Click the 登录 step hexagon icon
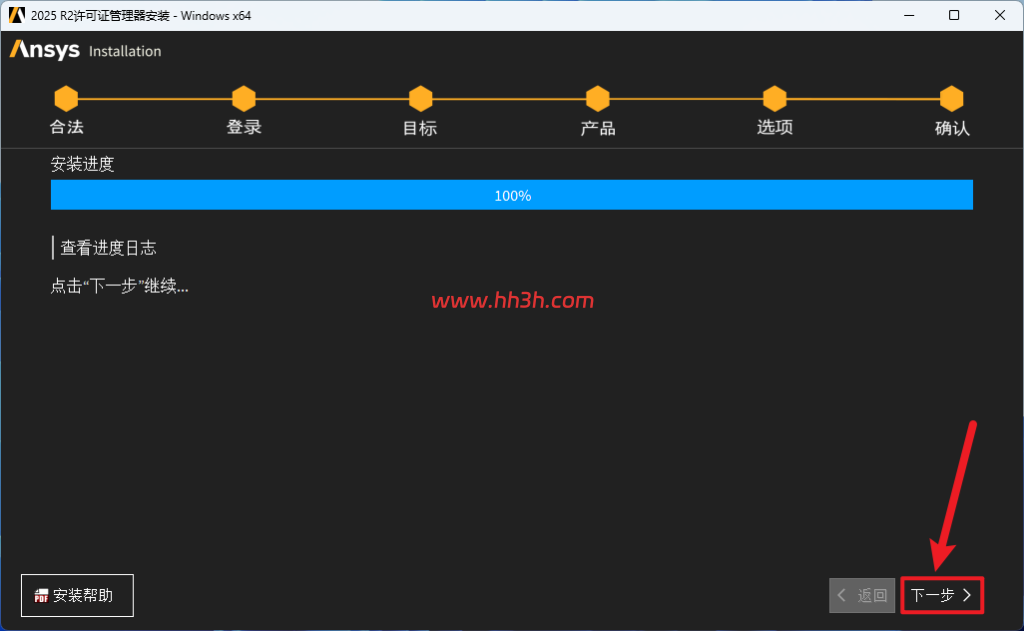This screenshot has height=631, width=1024. point(244,99)
